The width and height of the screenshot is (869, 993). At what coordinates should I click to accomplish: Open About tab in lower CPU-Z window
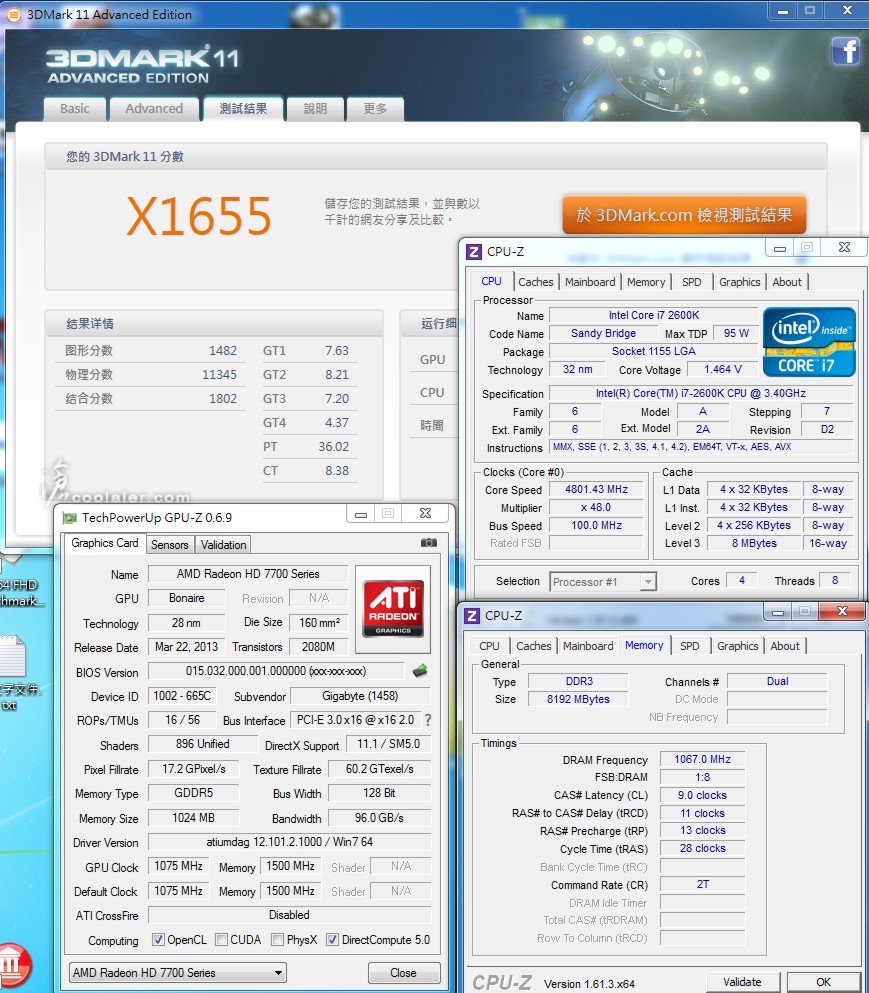(x=785, y=646)
